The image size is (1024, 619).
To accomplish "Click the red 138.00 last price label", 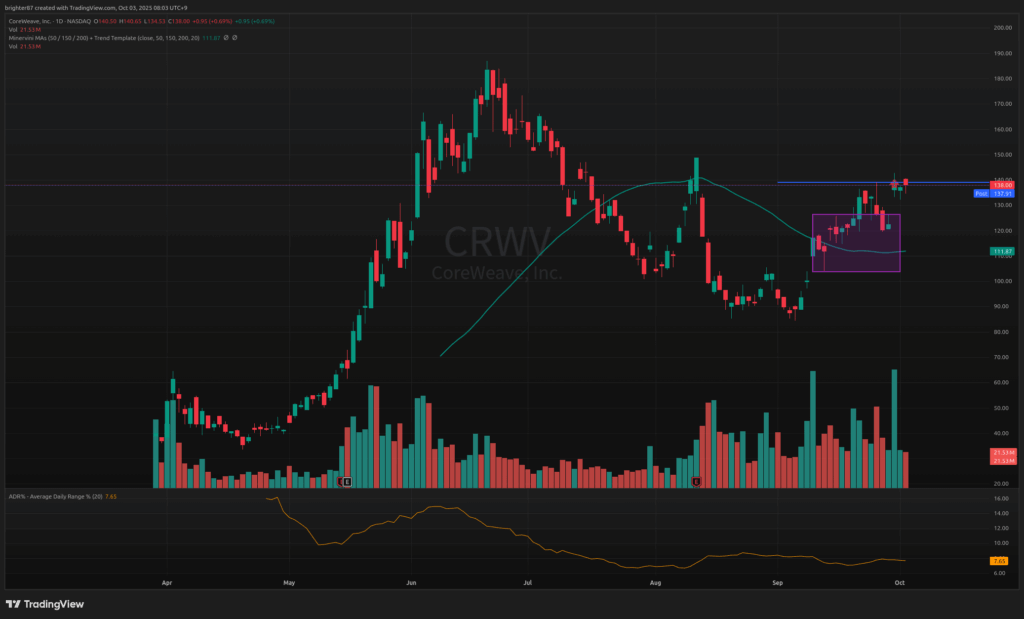I will click(x=1003, y=185).
